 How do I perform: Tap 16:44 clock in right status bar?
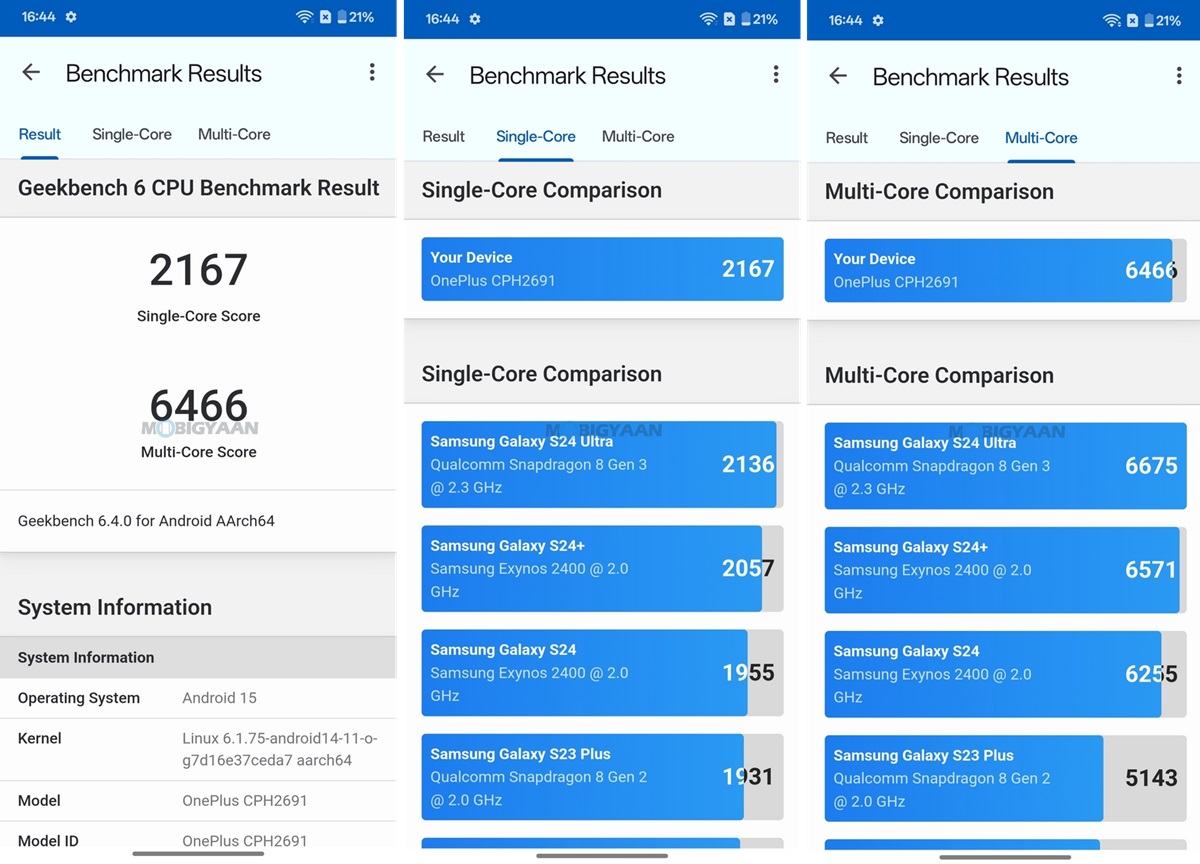tap(846, 20)
